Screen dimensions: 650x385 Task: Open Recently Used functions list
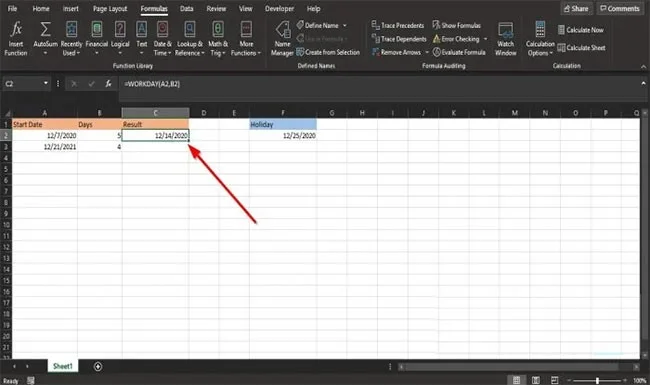coord(71,39)
